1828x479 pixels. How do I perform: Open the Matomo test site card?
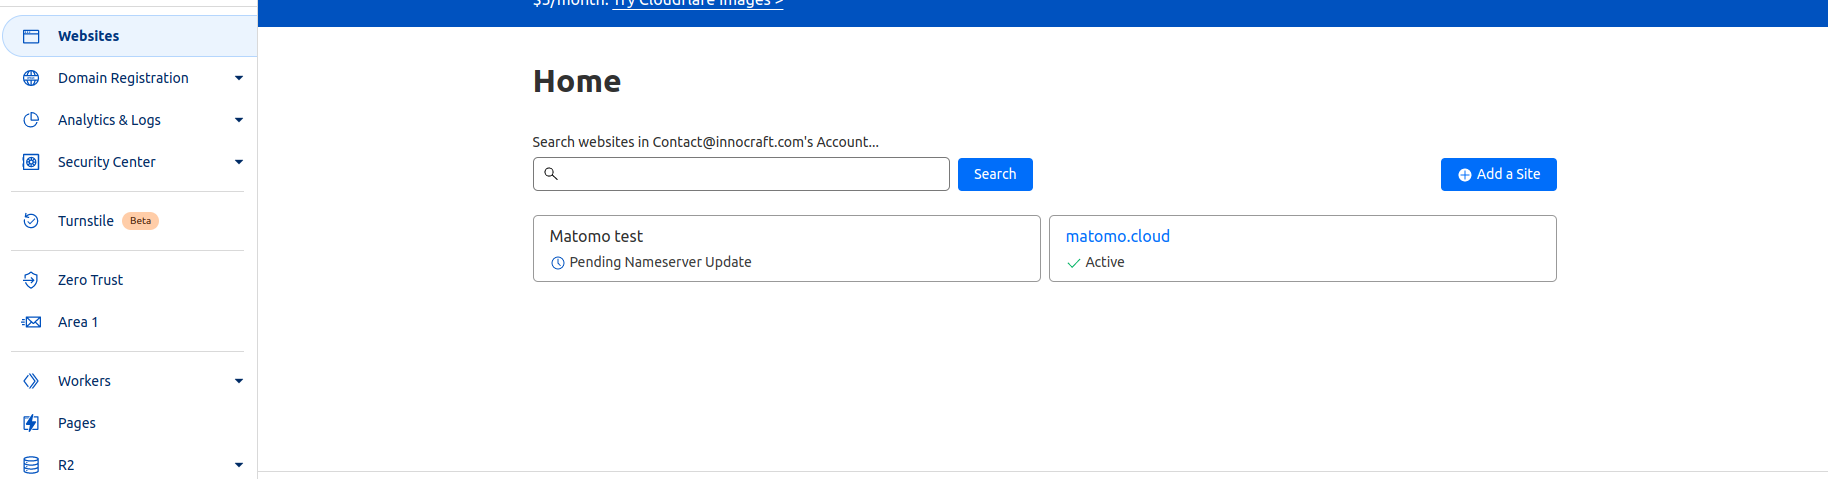pos(786,248)
